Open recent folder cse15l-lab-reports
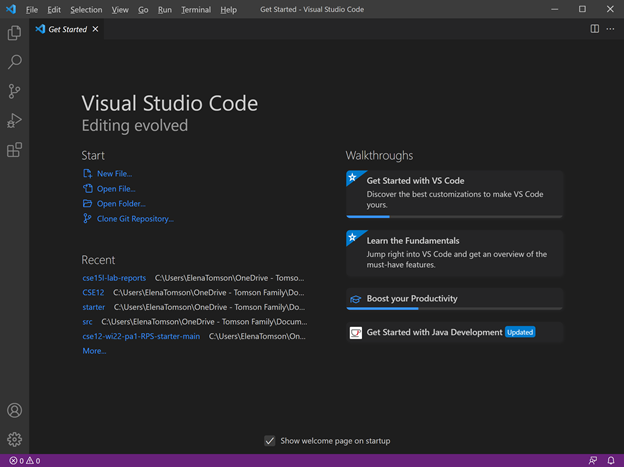 coord(114,278)
